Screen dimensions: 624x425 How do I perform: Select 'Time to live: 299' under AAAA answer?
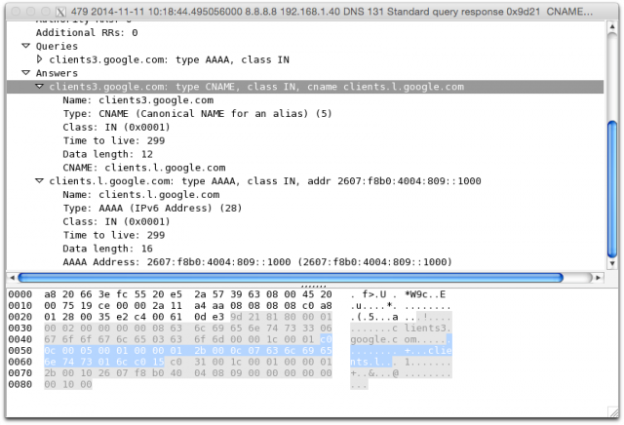113,235
